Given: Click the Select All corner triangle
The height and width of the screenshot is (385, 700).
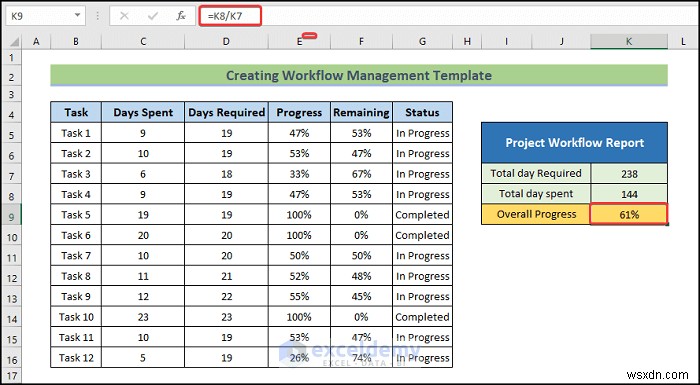Looking at the screenshot, I should [x=14, y=42].
